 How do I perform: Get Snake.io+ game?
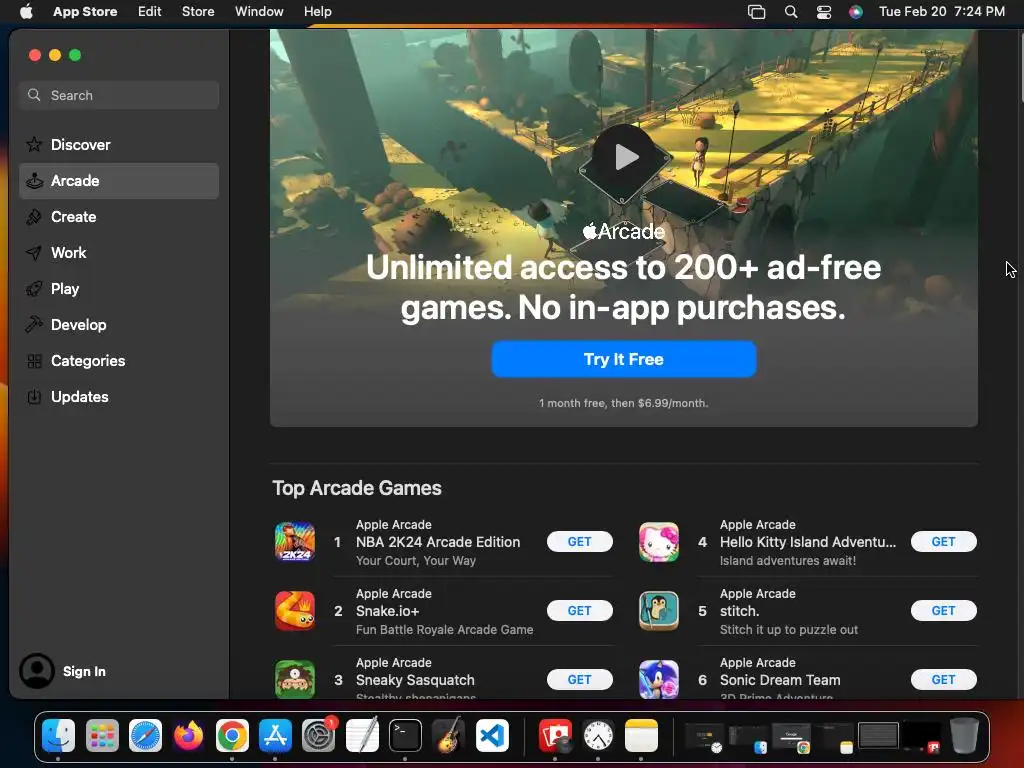pyautogui.click(x=579, y=611)
